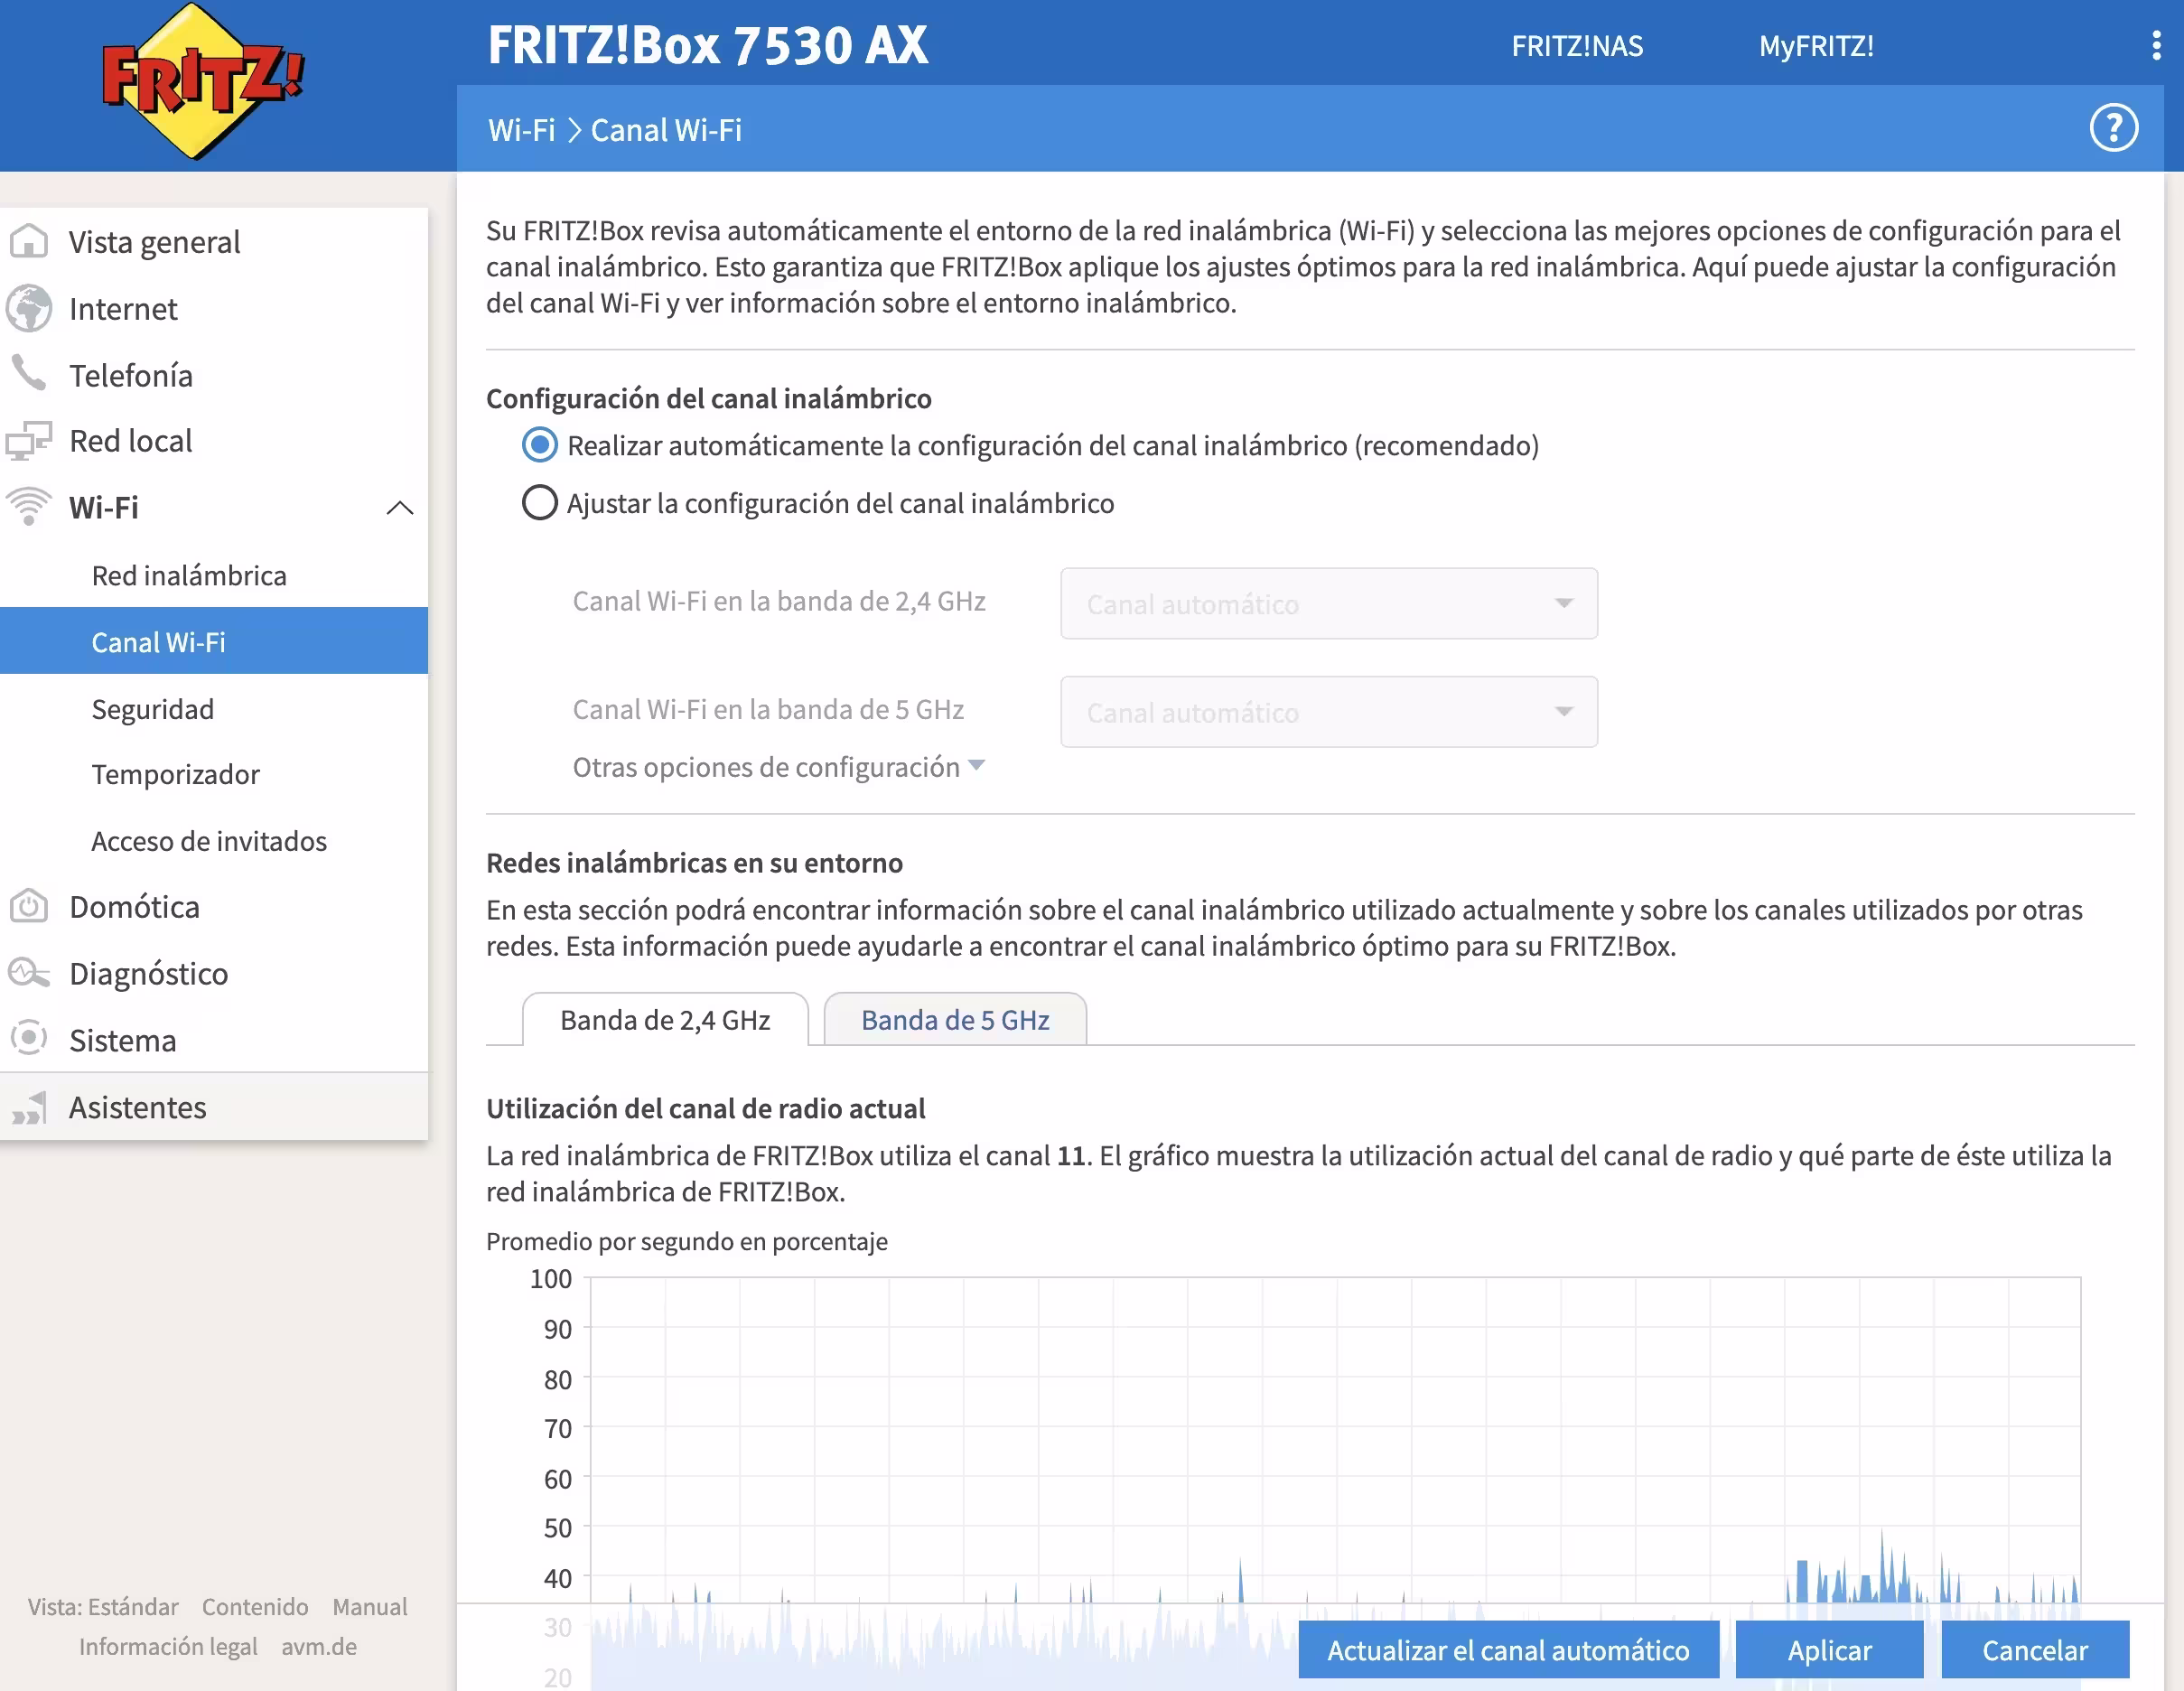Open Telefonía menu item
The width and height of the screenshot is (2184, 1691).
click(x=214, y=374)
